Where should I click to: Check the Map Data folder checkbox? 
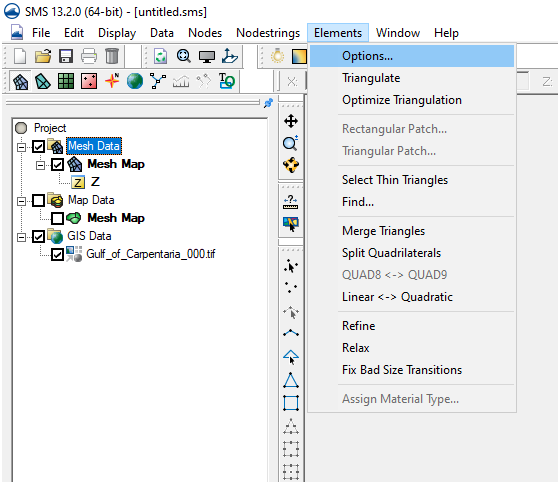[x=38, y=200]
